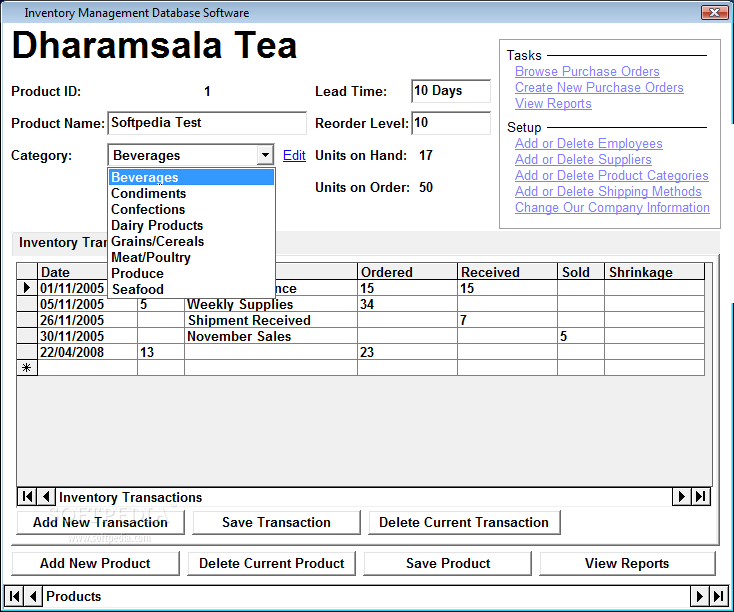The height and width of the screenshot is (612, 734).
Task: Click the Sold column header
Action: tap(580, 272)
